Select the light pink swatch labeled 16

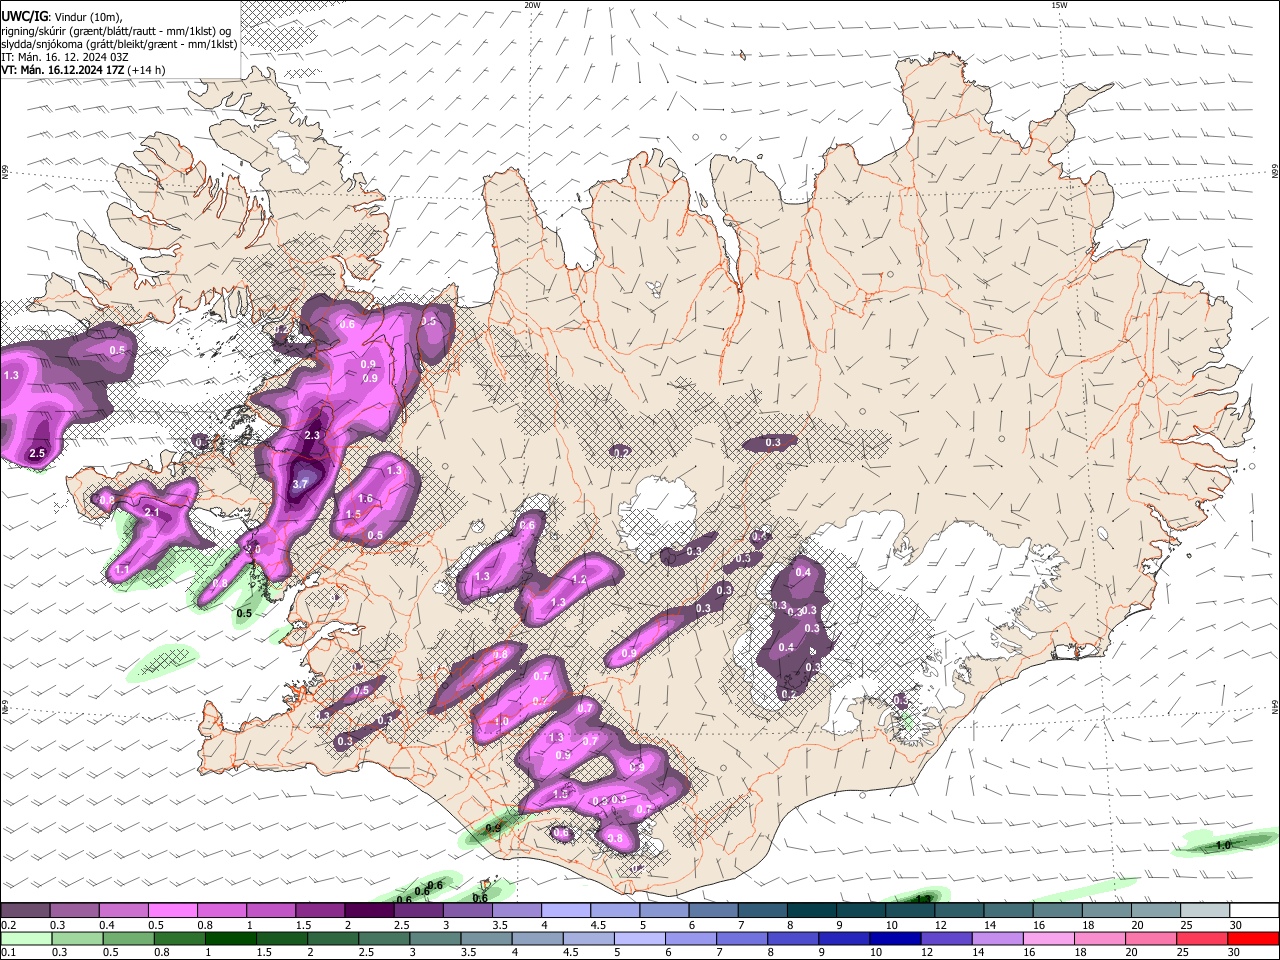click(x=1048, y=939)
